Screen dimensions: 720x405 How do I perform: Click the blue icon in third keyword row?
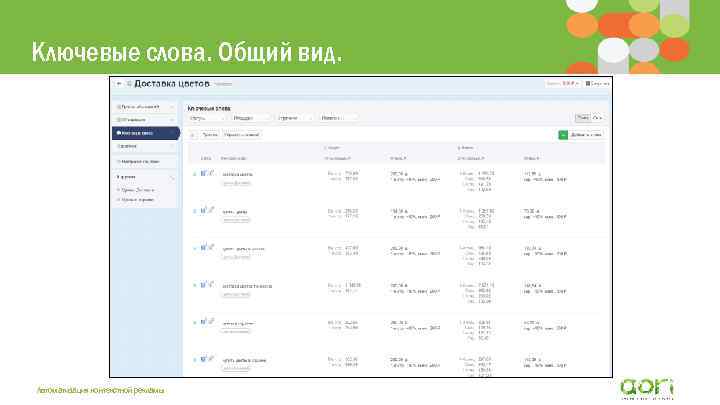tap(203, 248)
